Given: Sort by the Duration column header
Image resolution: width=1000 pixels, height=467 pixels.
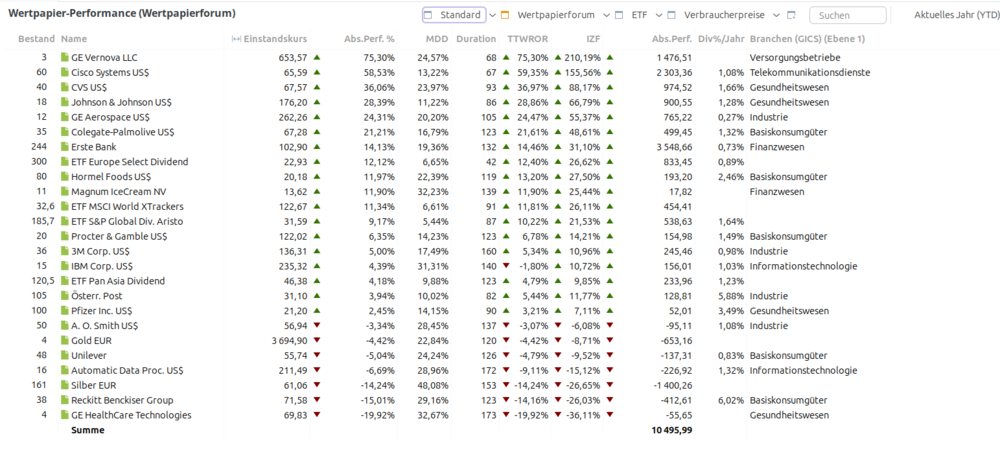Looking at the screenshot, I should [x=476, y=39].
